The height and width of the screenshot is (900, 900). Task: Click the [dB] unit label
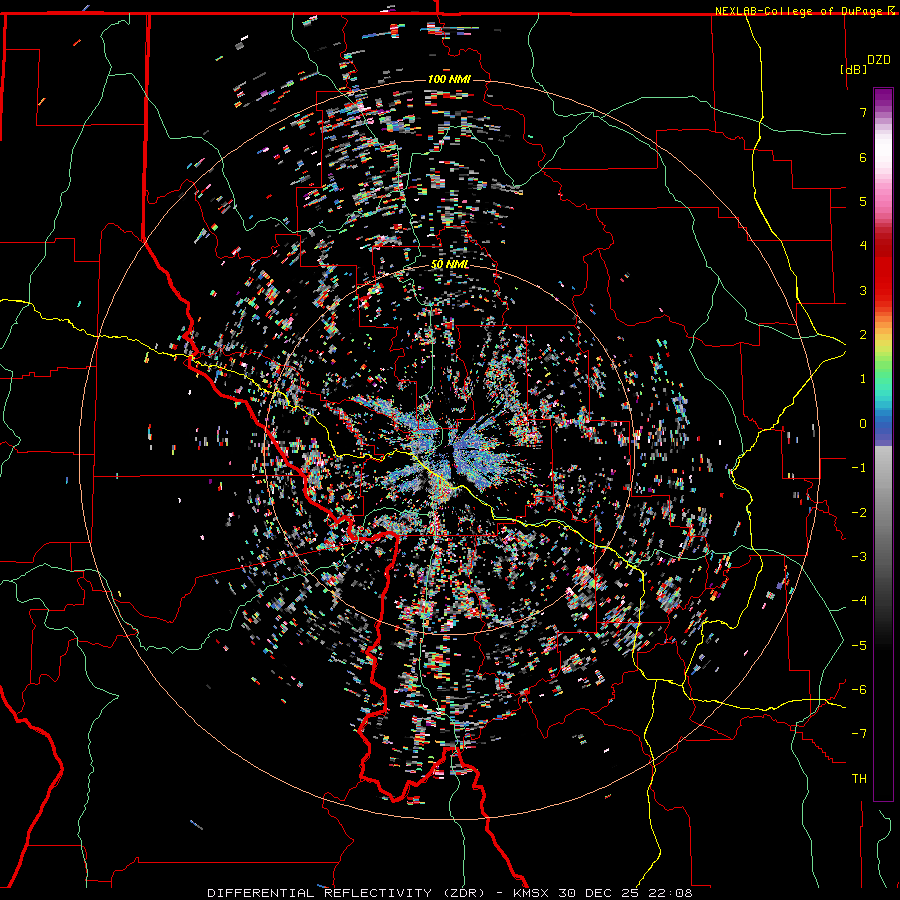pyautogui.click(x=854, y=69)
